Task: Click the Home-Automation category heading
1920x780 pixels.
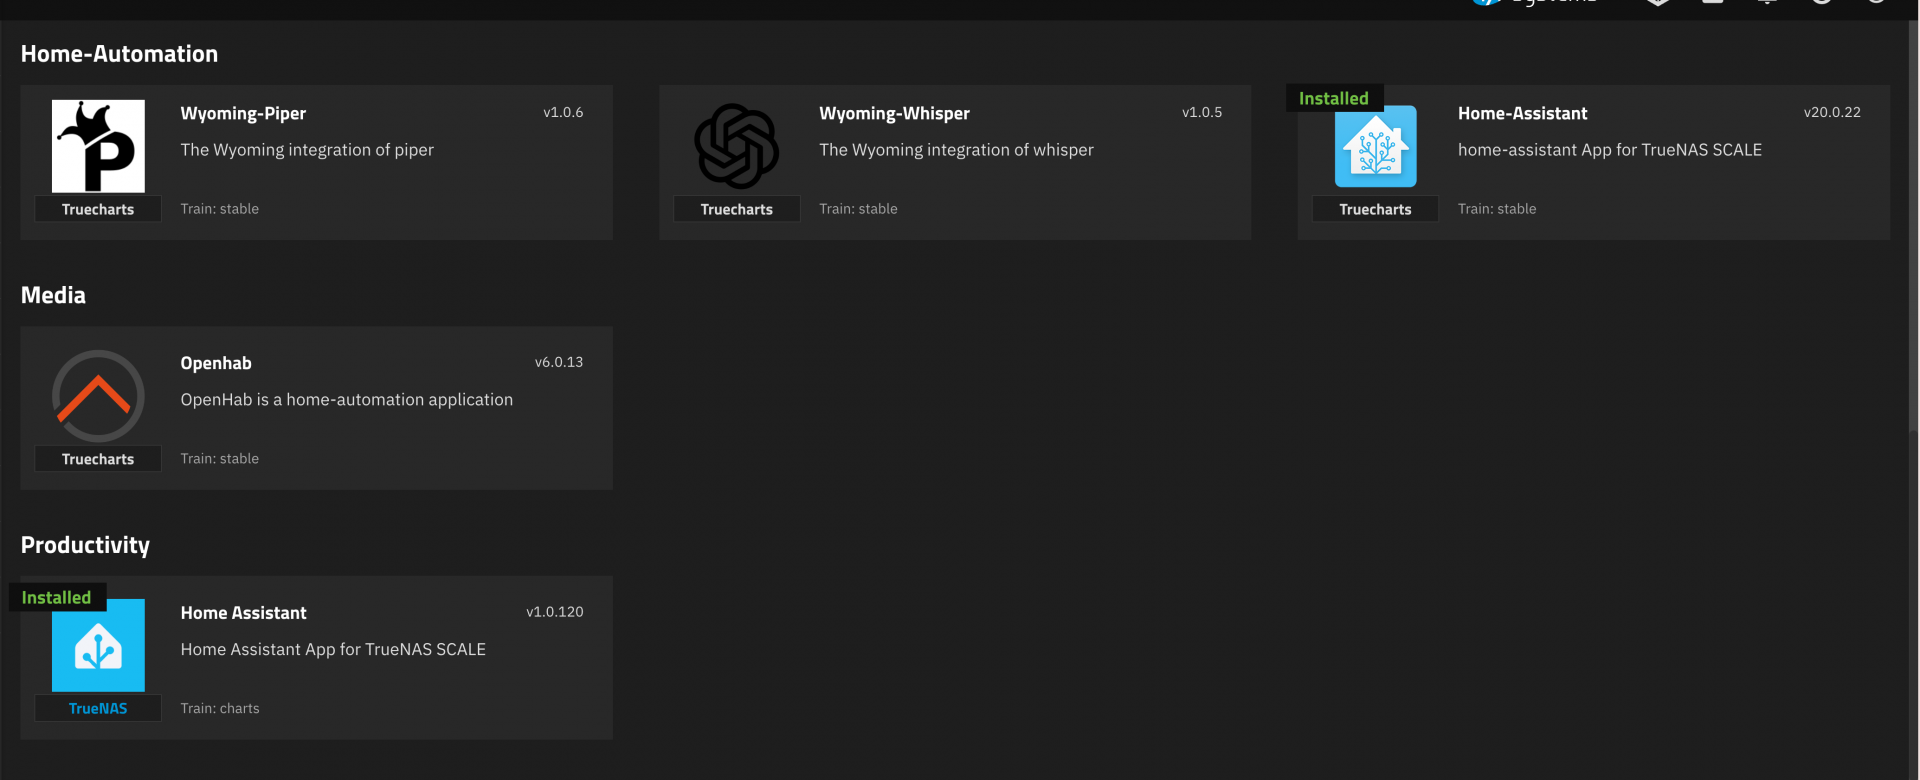Action: pos(119,54)
